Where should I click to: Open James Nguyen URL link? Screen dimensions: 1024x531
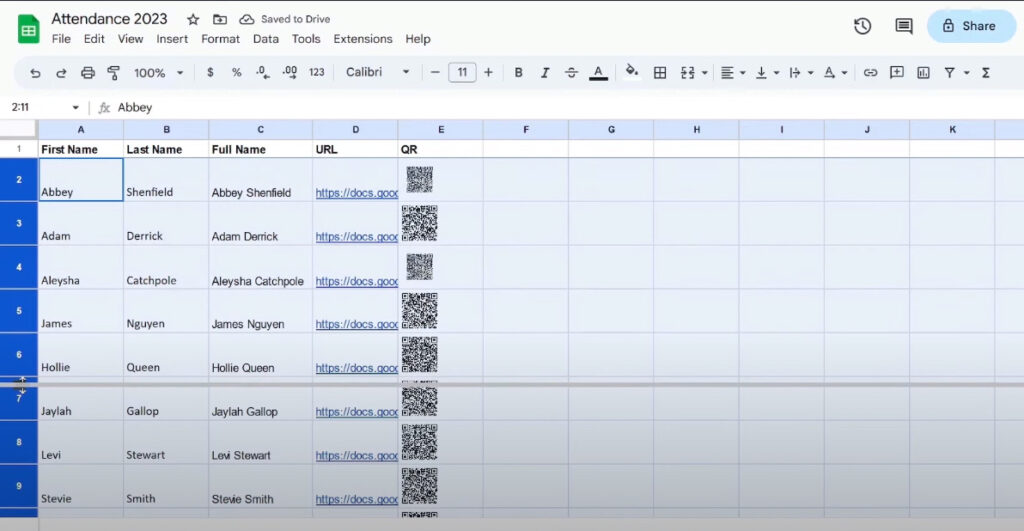tap(357, 324)
